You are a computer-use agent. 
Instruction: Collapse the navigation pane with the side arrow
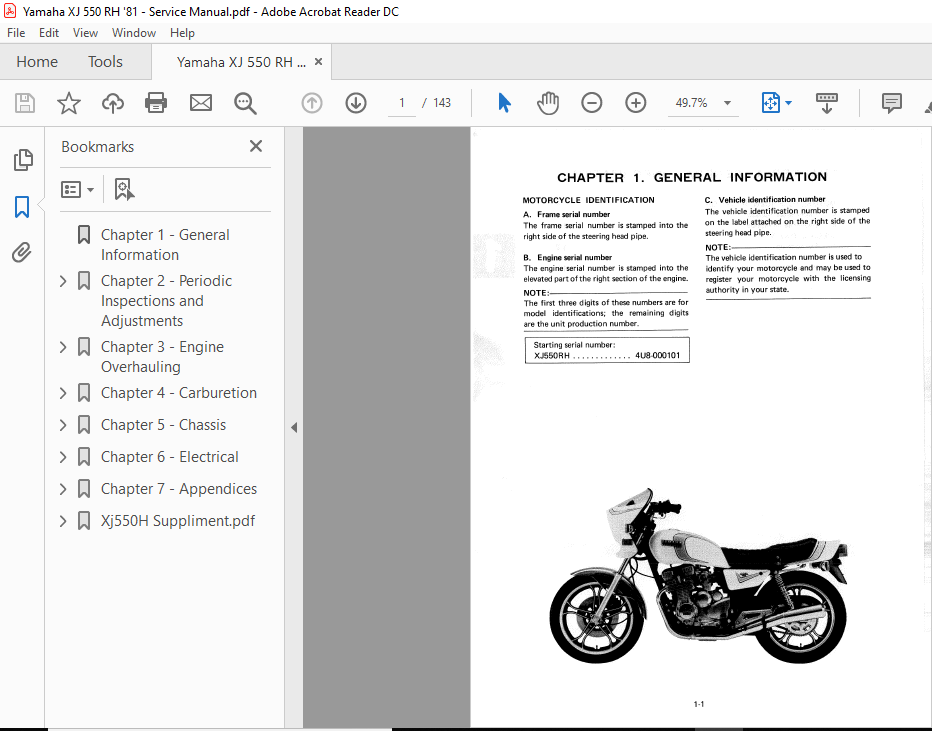pyautogui.click(x=294, y=427)
